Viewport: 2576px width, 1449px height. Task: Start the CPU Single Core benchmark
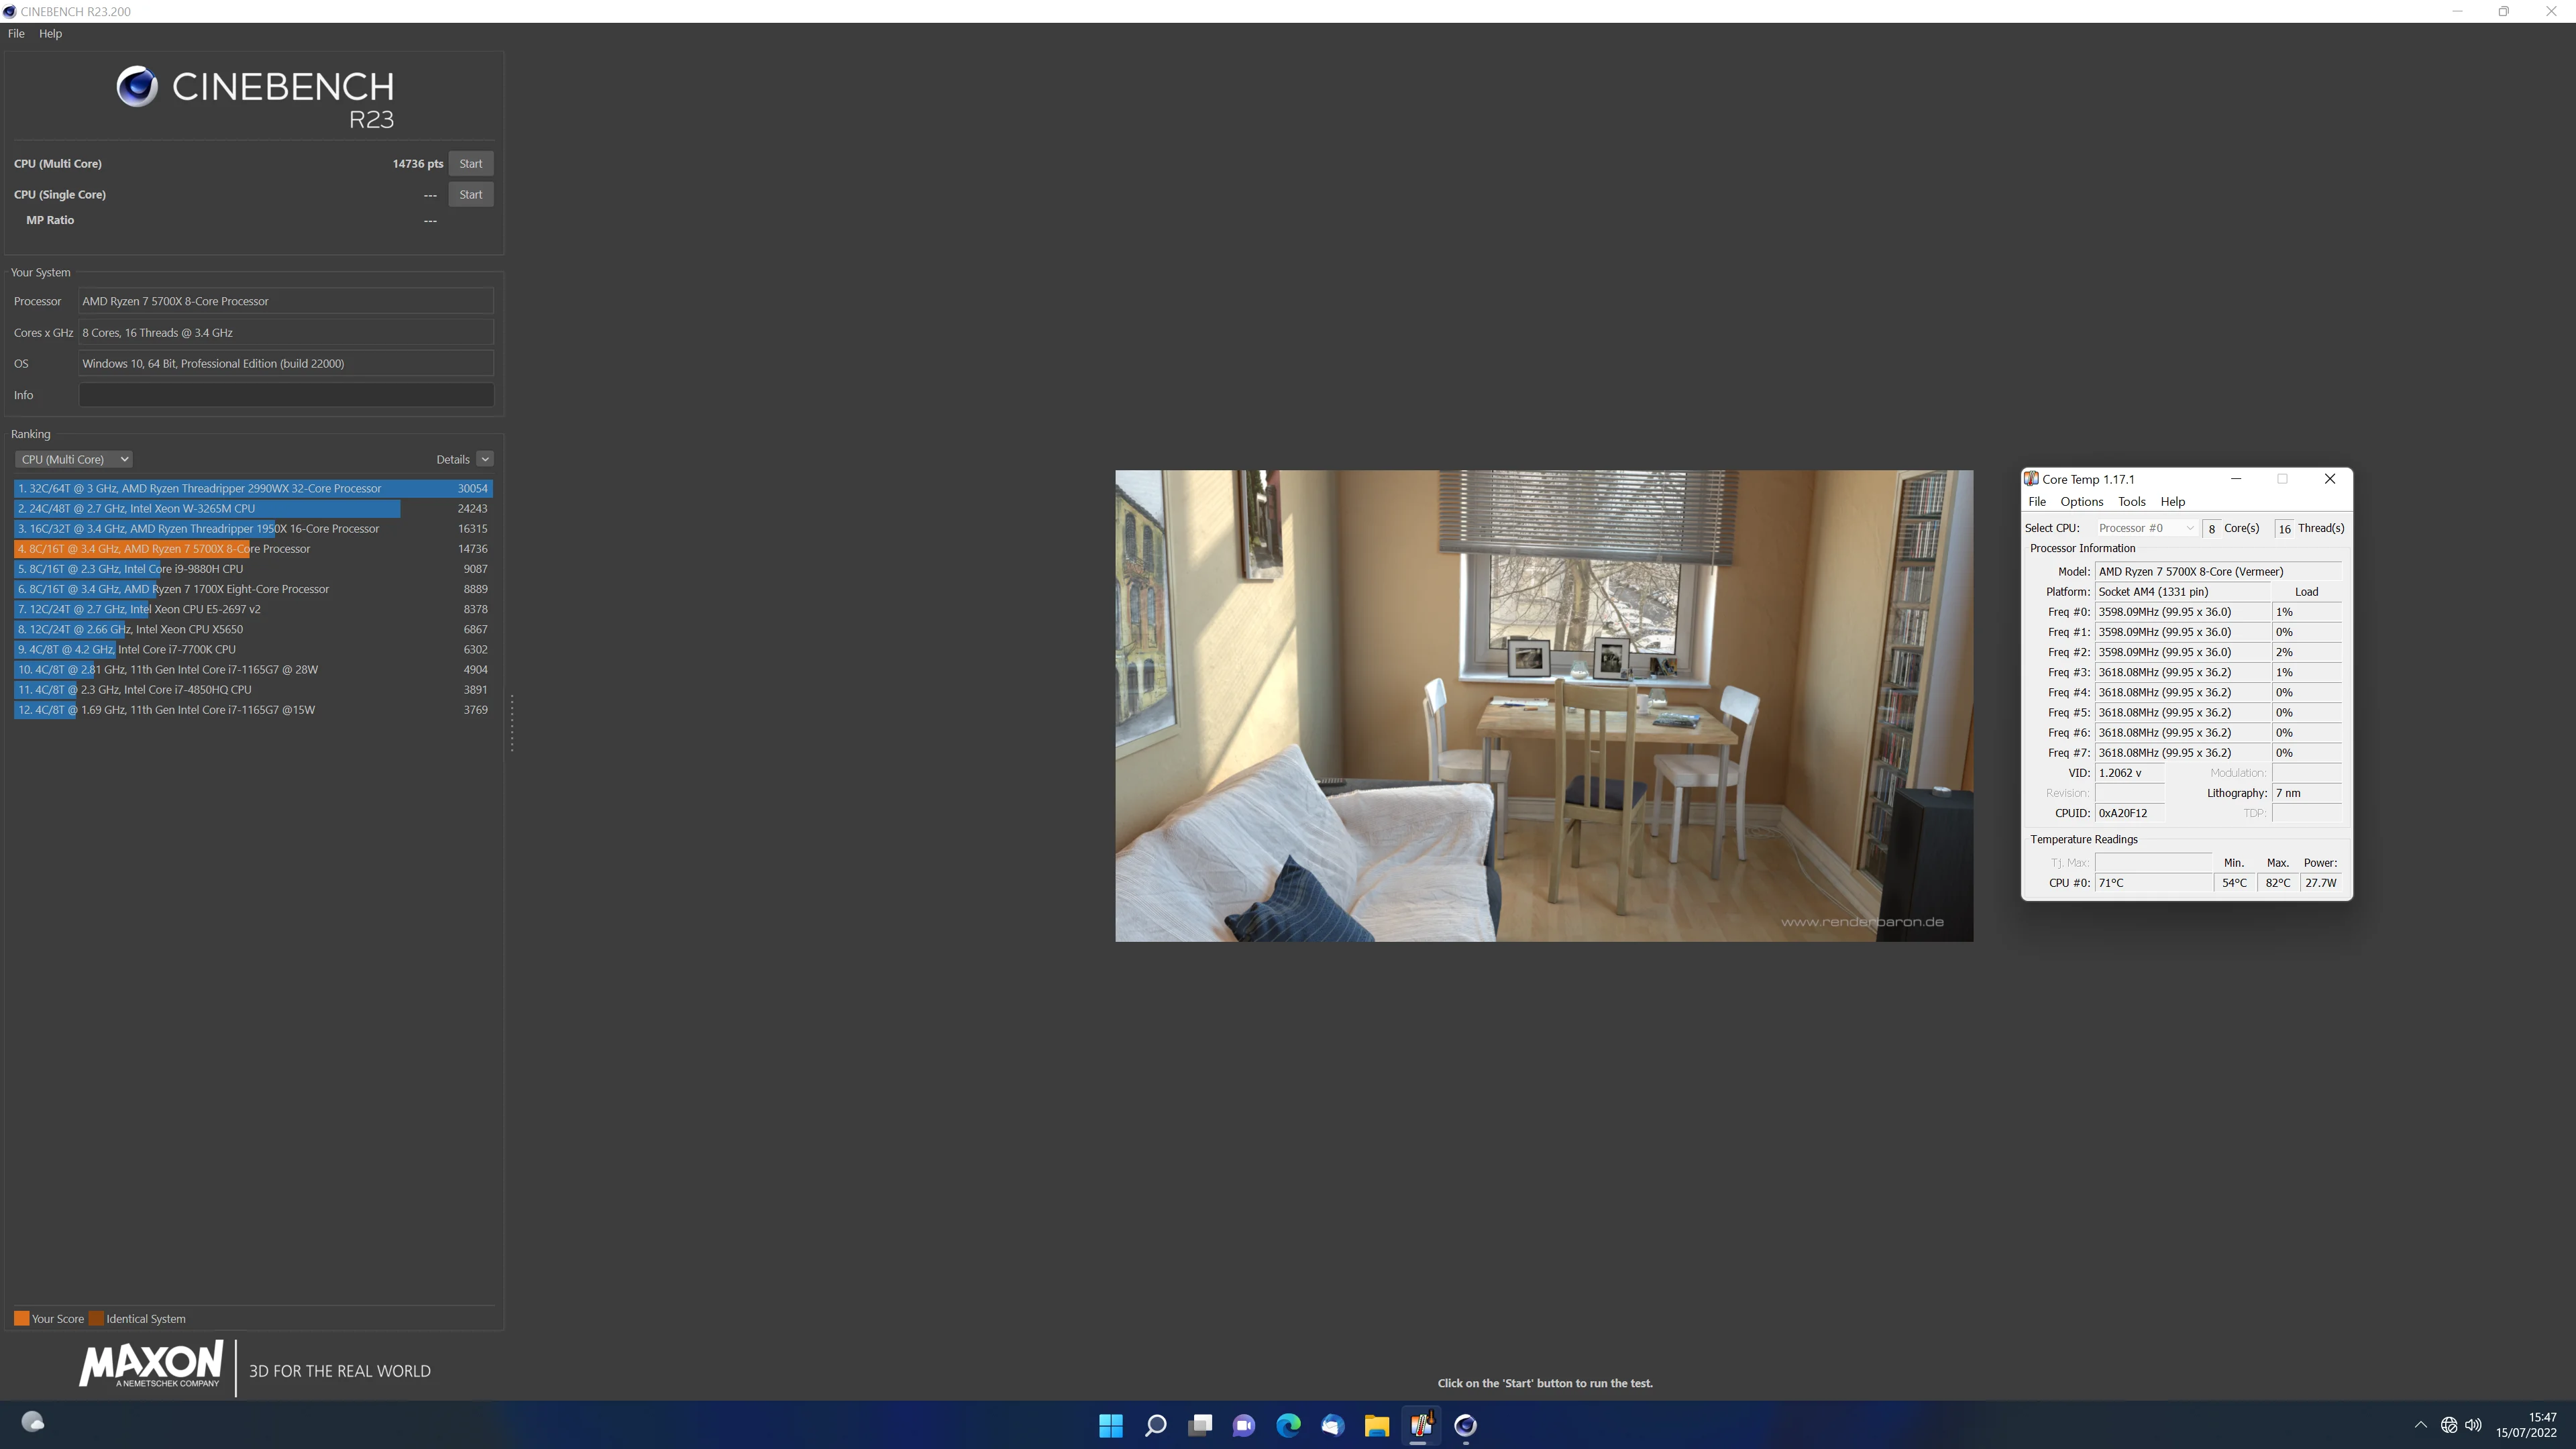click(x=470, y=195)
